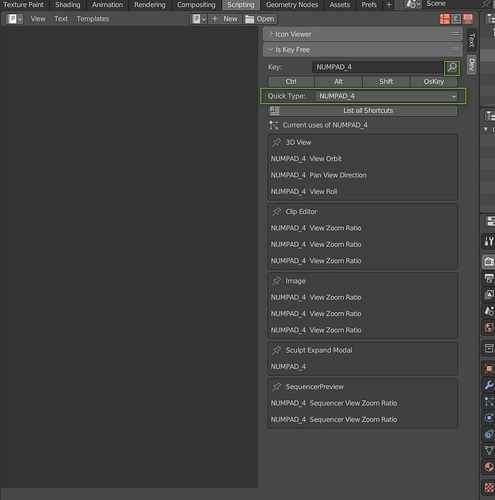
Task: Add a new workspace with plus button
Action: [x=389, y=5]
